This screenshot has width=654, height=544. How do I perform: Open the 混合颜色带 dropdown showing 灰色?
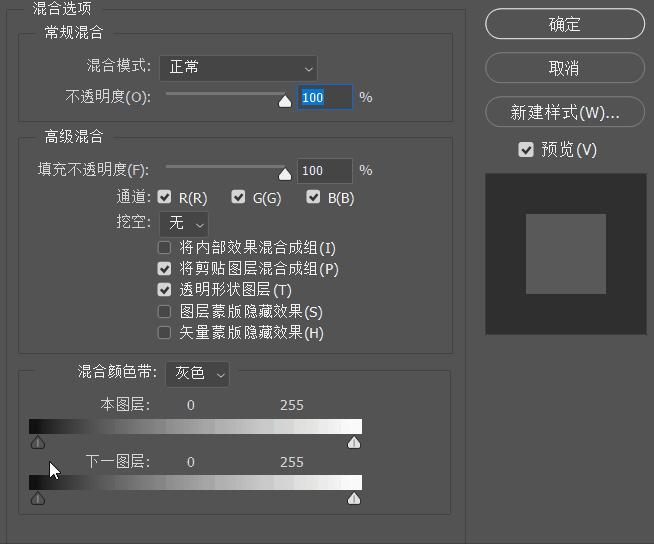point(197,373)
